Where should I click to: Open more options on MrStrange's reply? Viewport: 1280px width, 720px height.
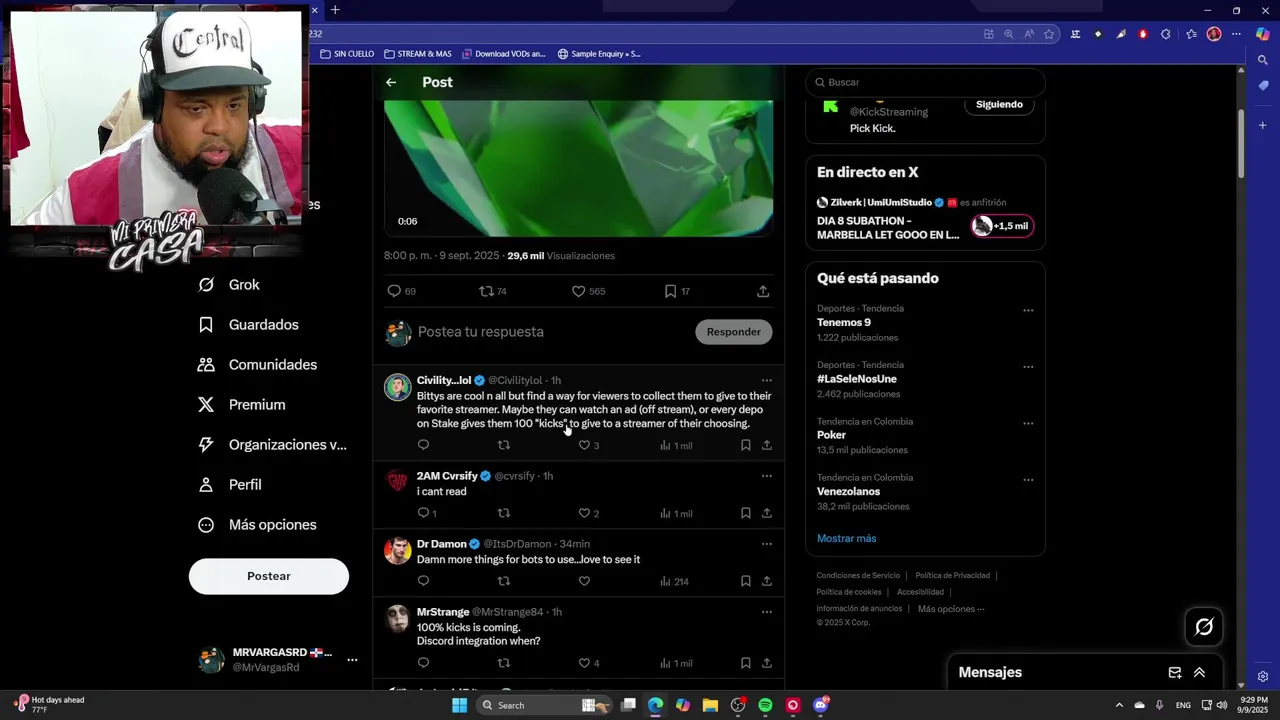(767, 612)
